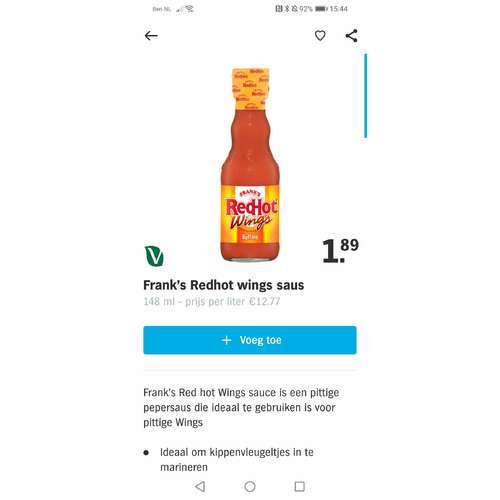This screenshot has height=500, width=500.
Task: Click the blue vertical scroll indicator
Action: 366,96
